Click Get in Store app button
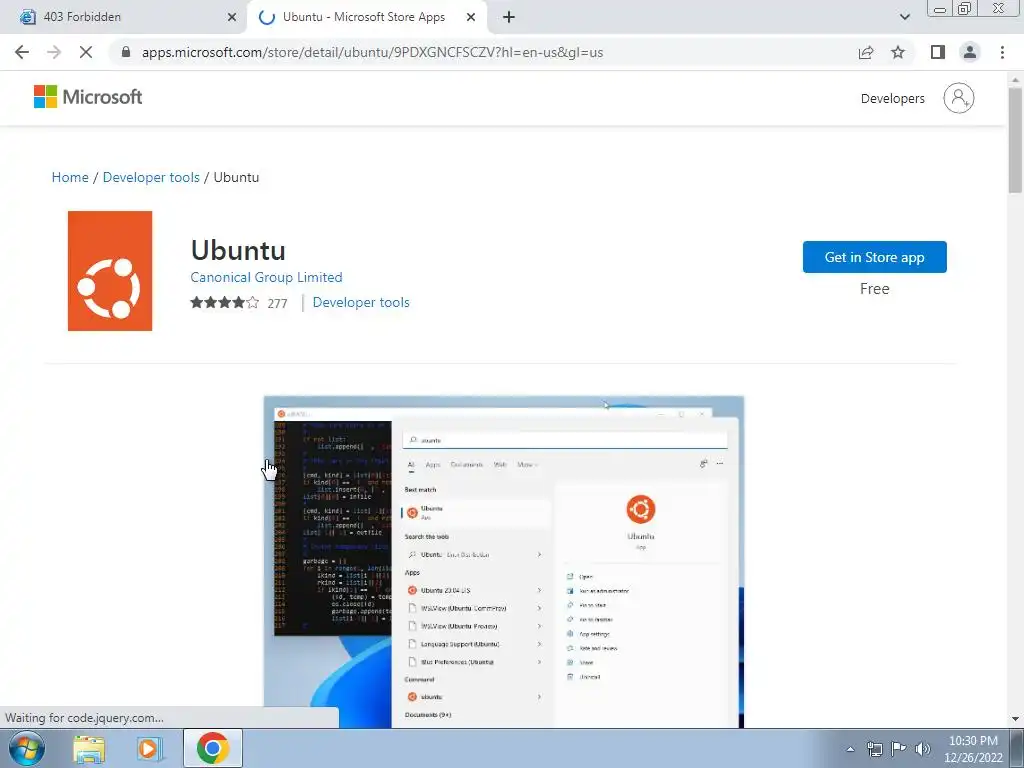Image resolution: width=1024 pixels, height=768 pixels. pos(874,257)
